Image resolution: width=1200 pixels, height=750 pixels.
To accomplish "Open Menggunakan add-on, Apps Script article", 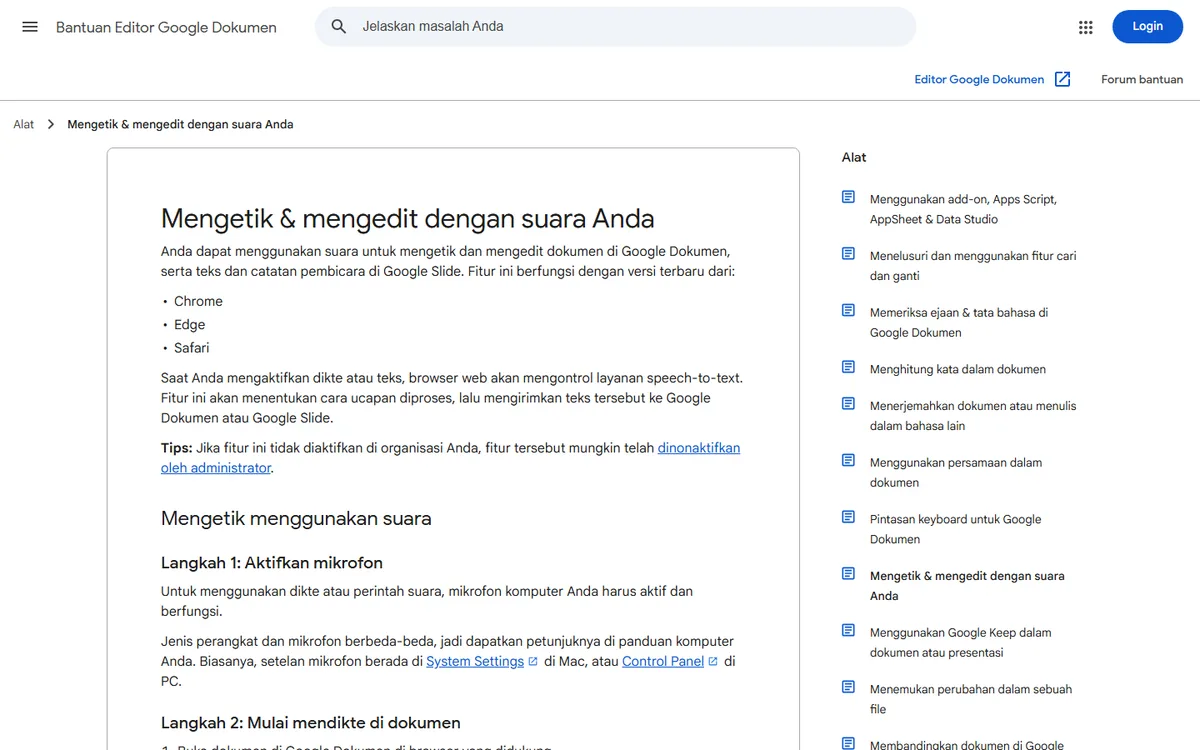I will click(963, 209).
